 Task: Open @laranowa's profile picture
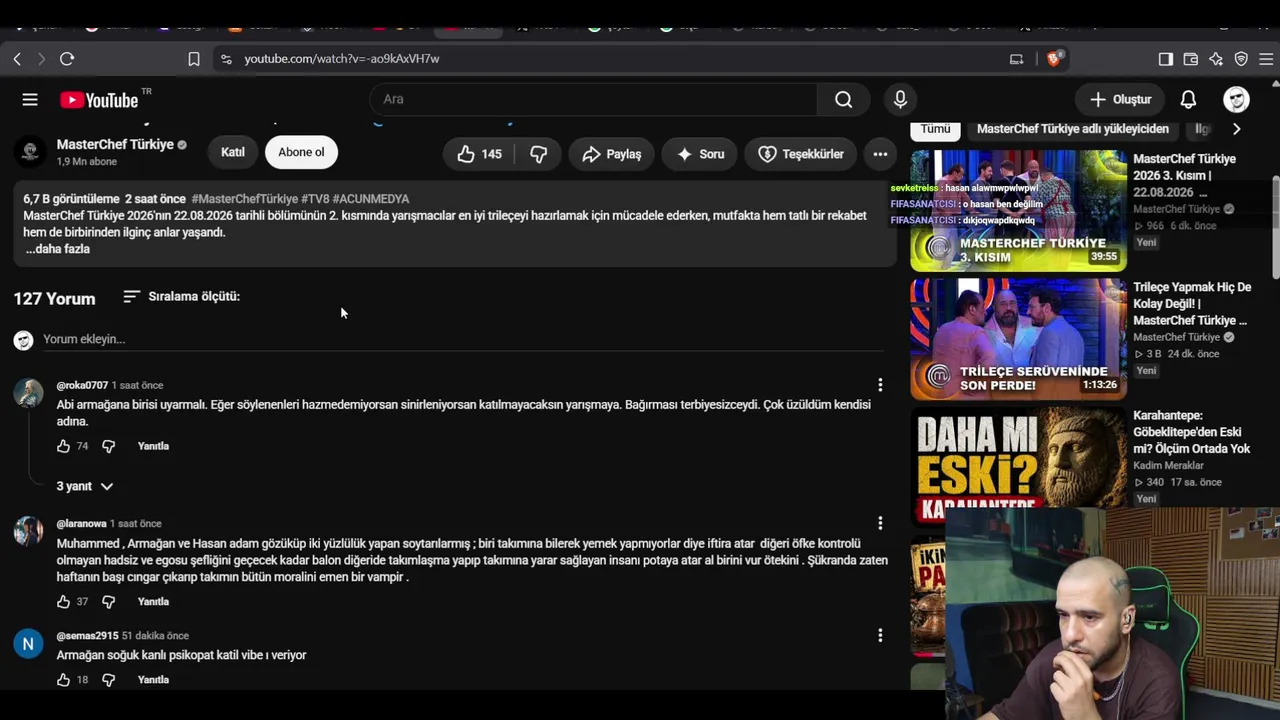[28, 531]
